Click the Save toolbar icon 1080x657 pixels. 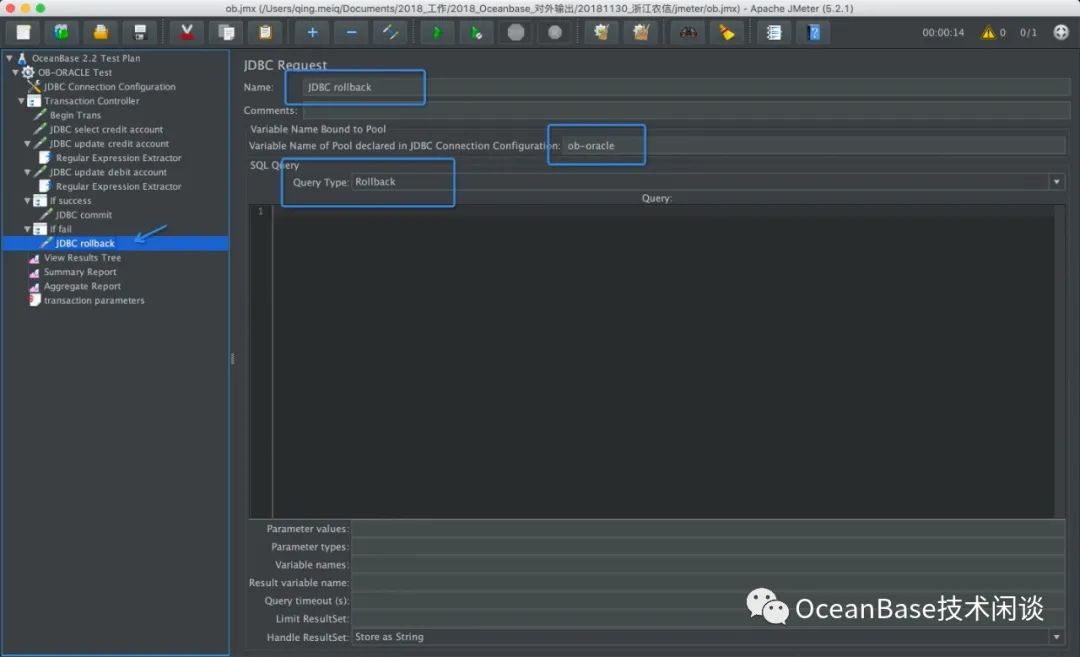point(140,32)
